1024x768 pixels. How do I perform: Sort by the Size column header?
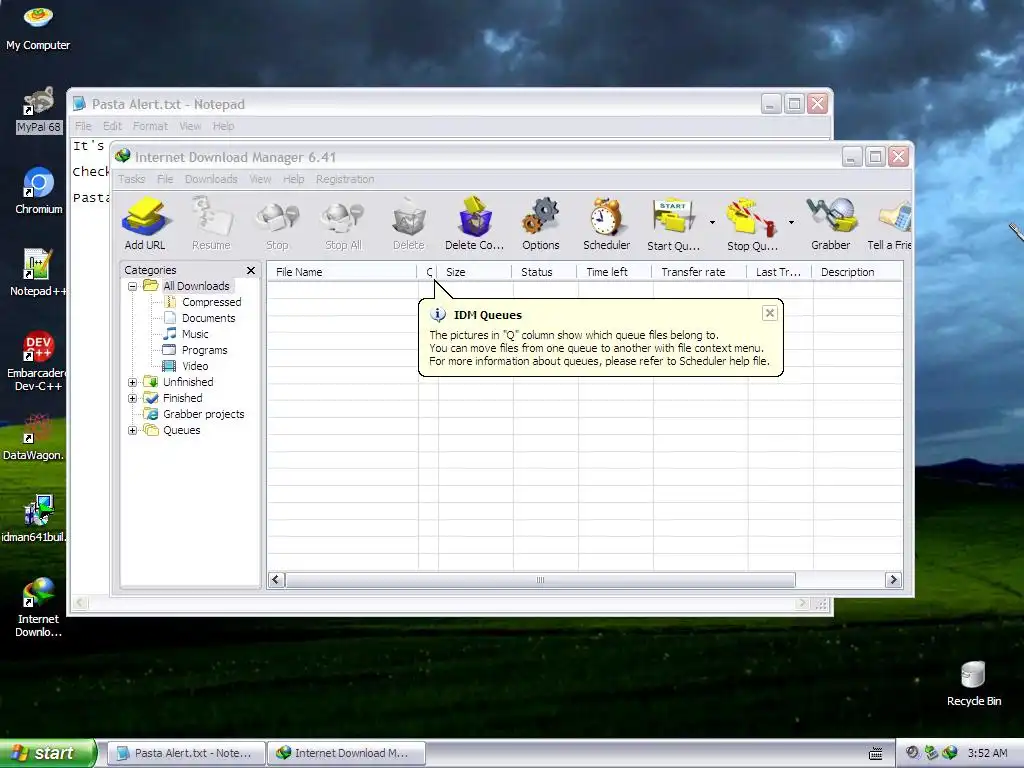pos(474,272)
